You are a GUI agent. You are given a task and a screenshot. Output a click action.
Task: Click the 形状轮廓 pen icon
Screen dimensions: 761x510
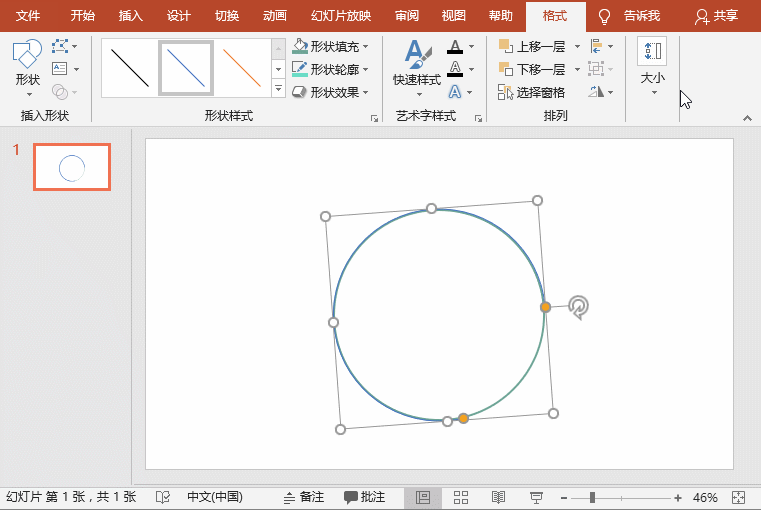(300, 69)
